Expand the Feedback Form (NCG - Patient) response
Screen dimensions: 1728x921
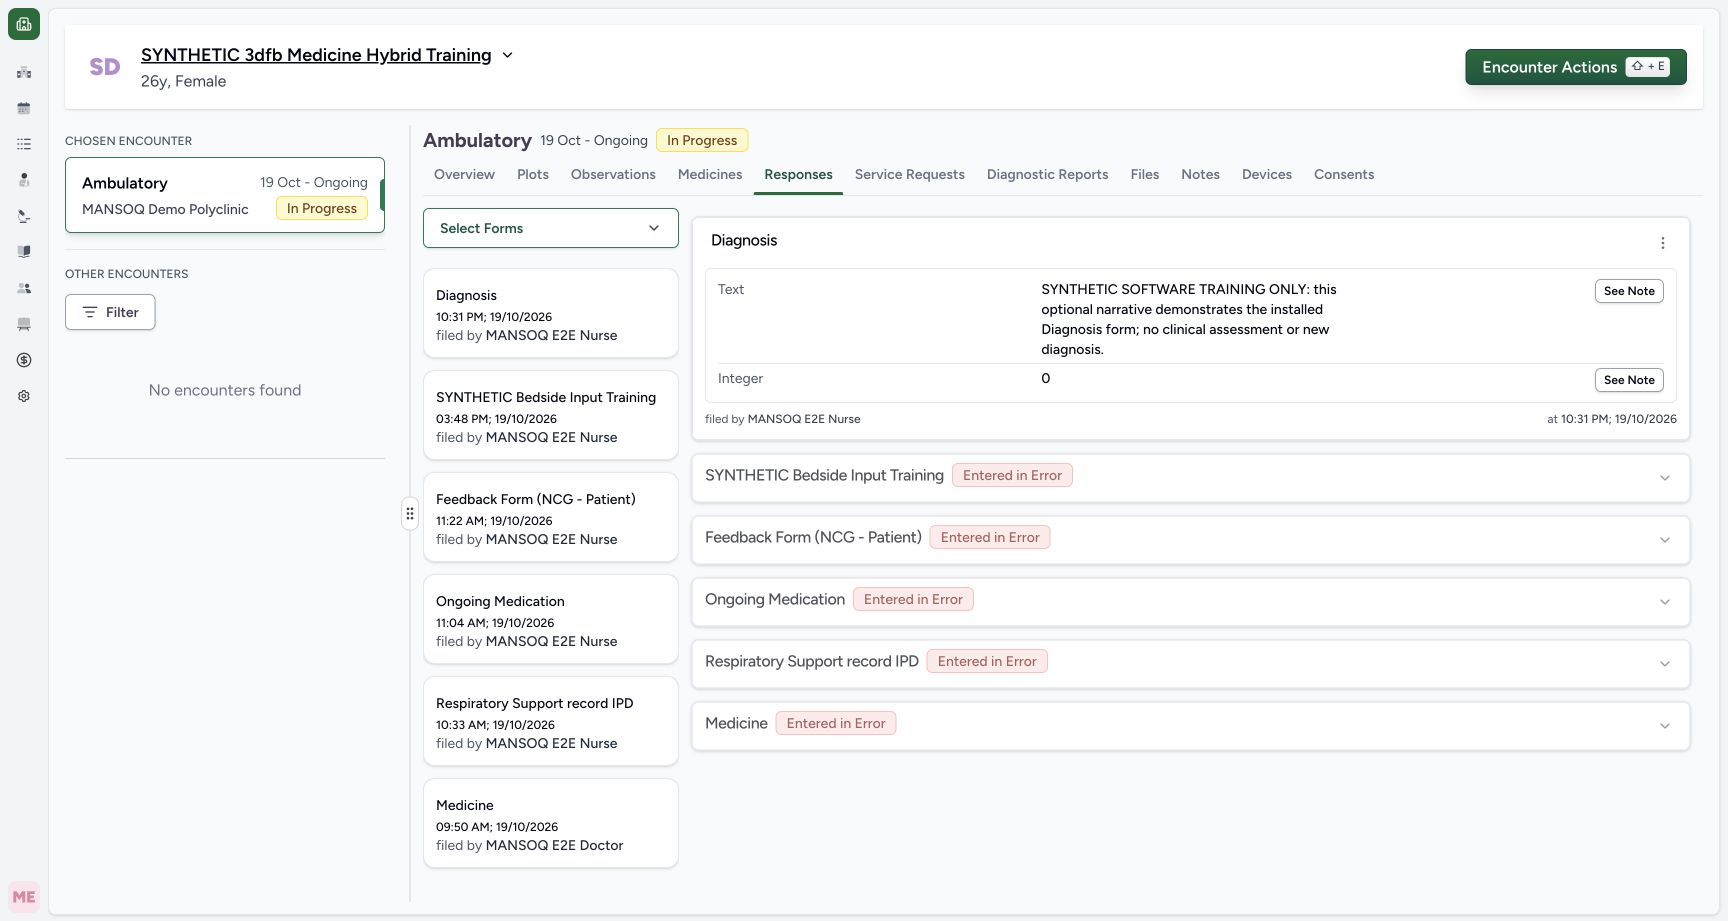(x=1191, y=539)
